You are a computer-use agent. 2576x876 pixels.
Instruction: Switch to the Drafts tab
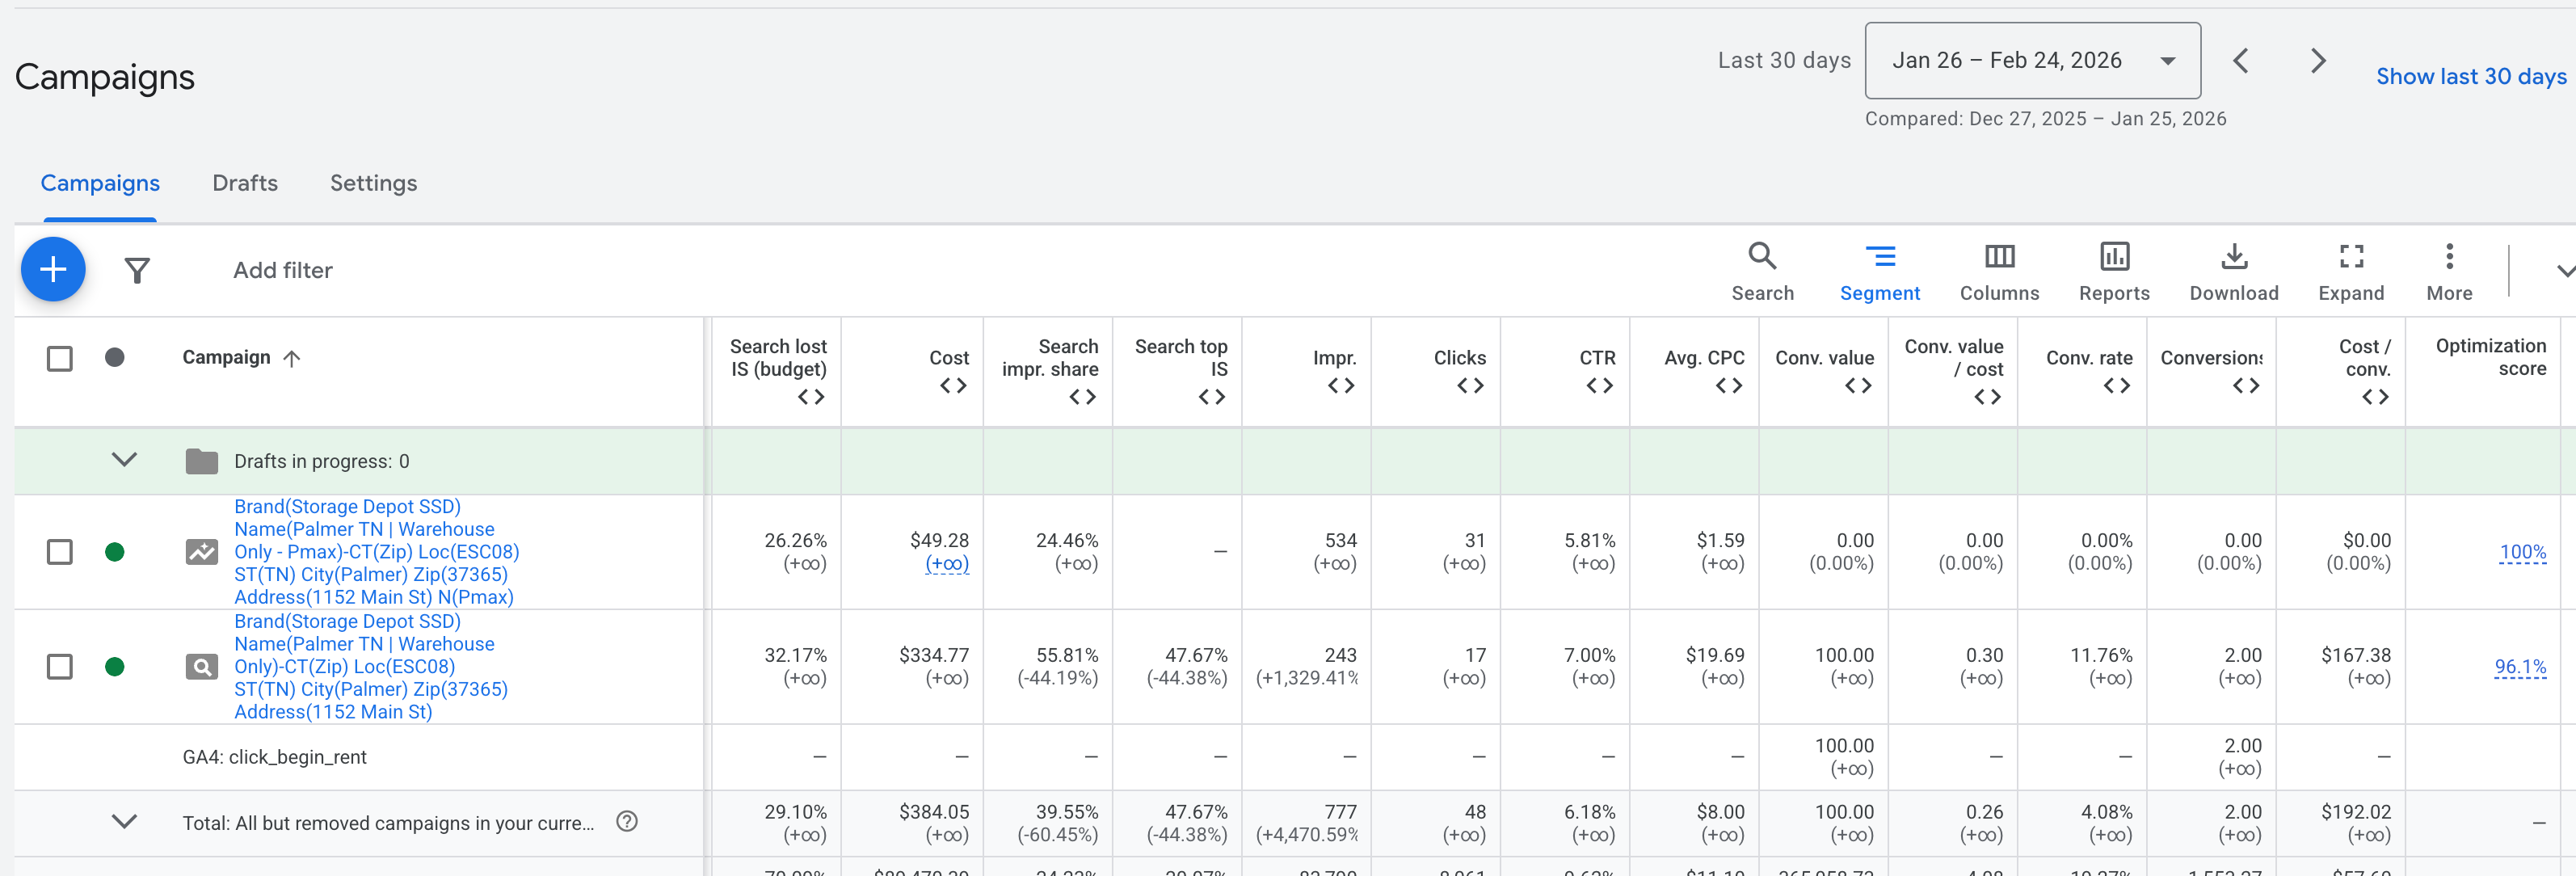[x=245, y=183]
